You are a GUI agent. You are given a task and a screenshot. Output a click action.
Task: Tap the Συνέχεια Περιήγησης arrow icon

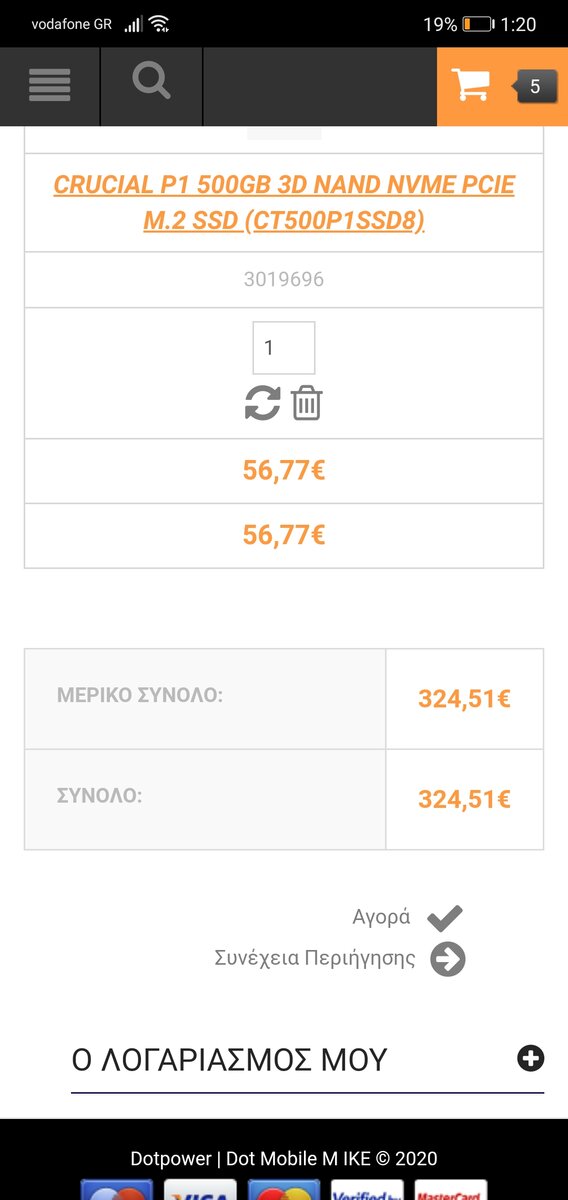(448, 959)
